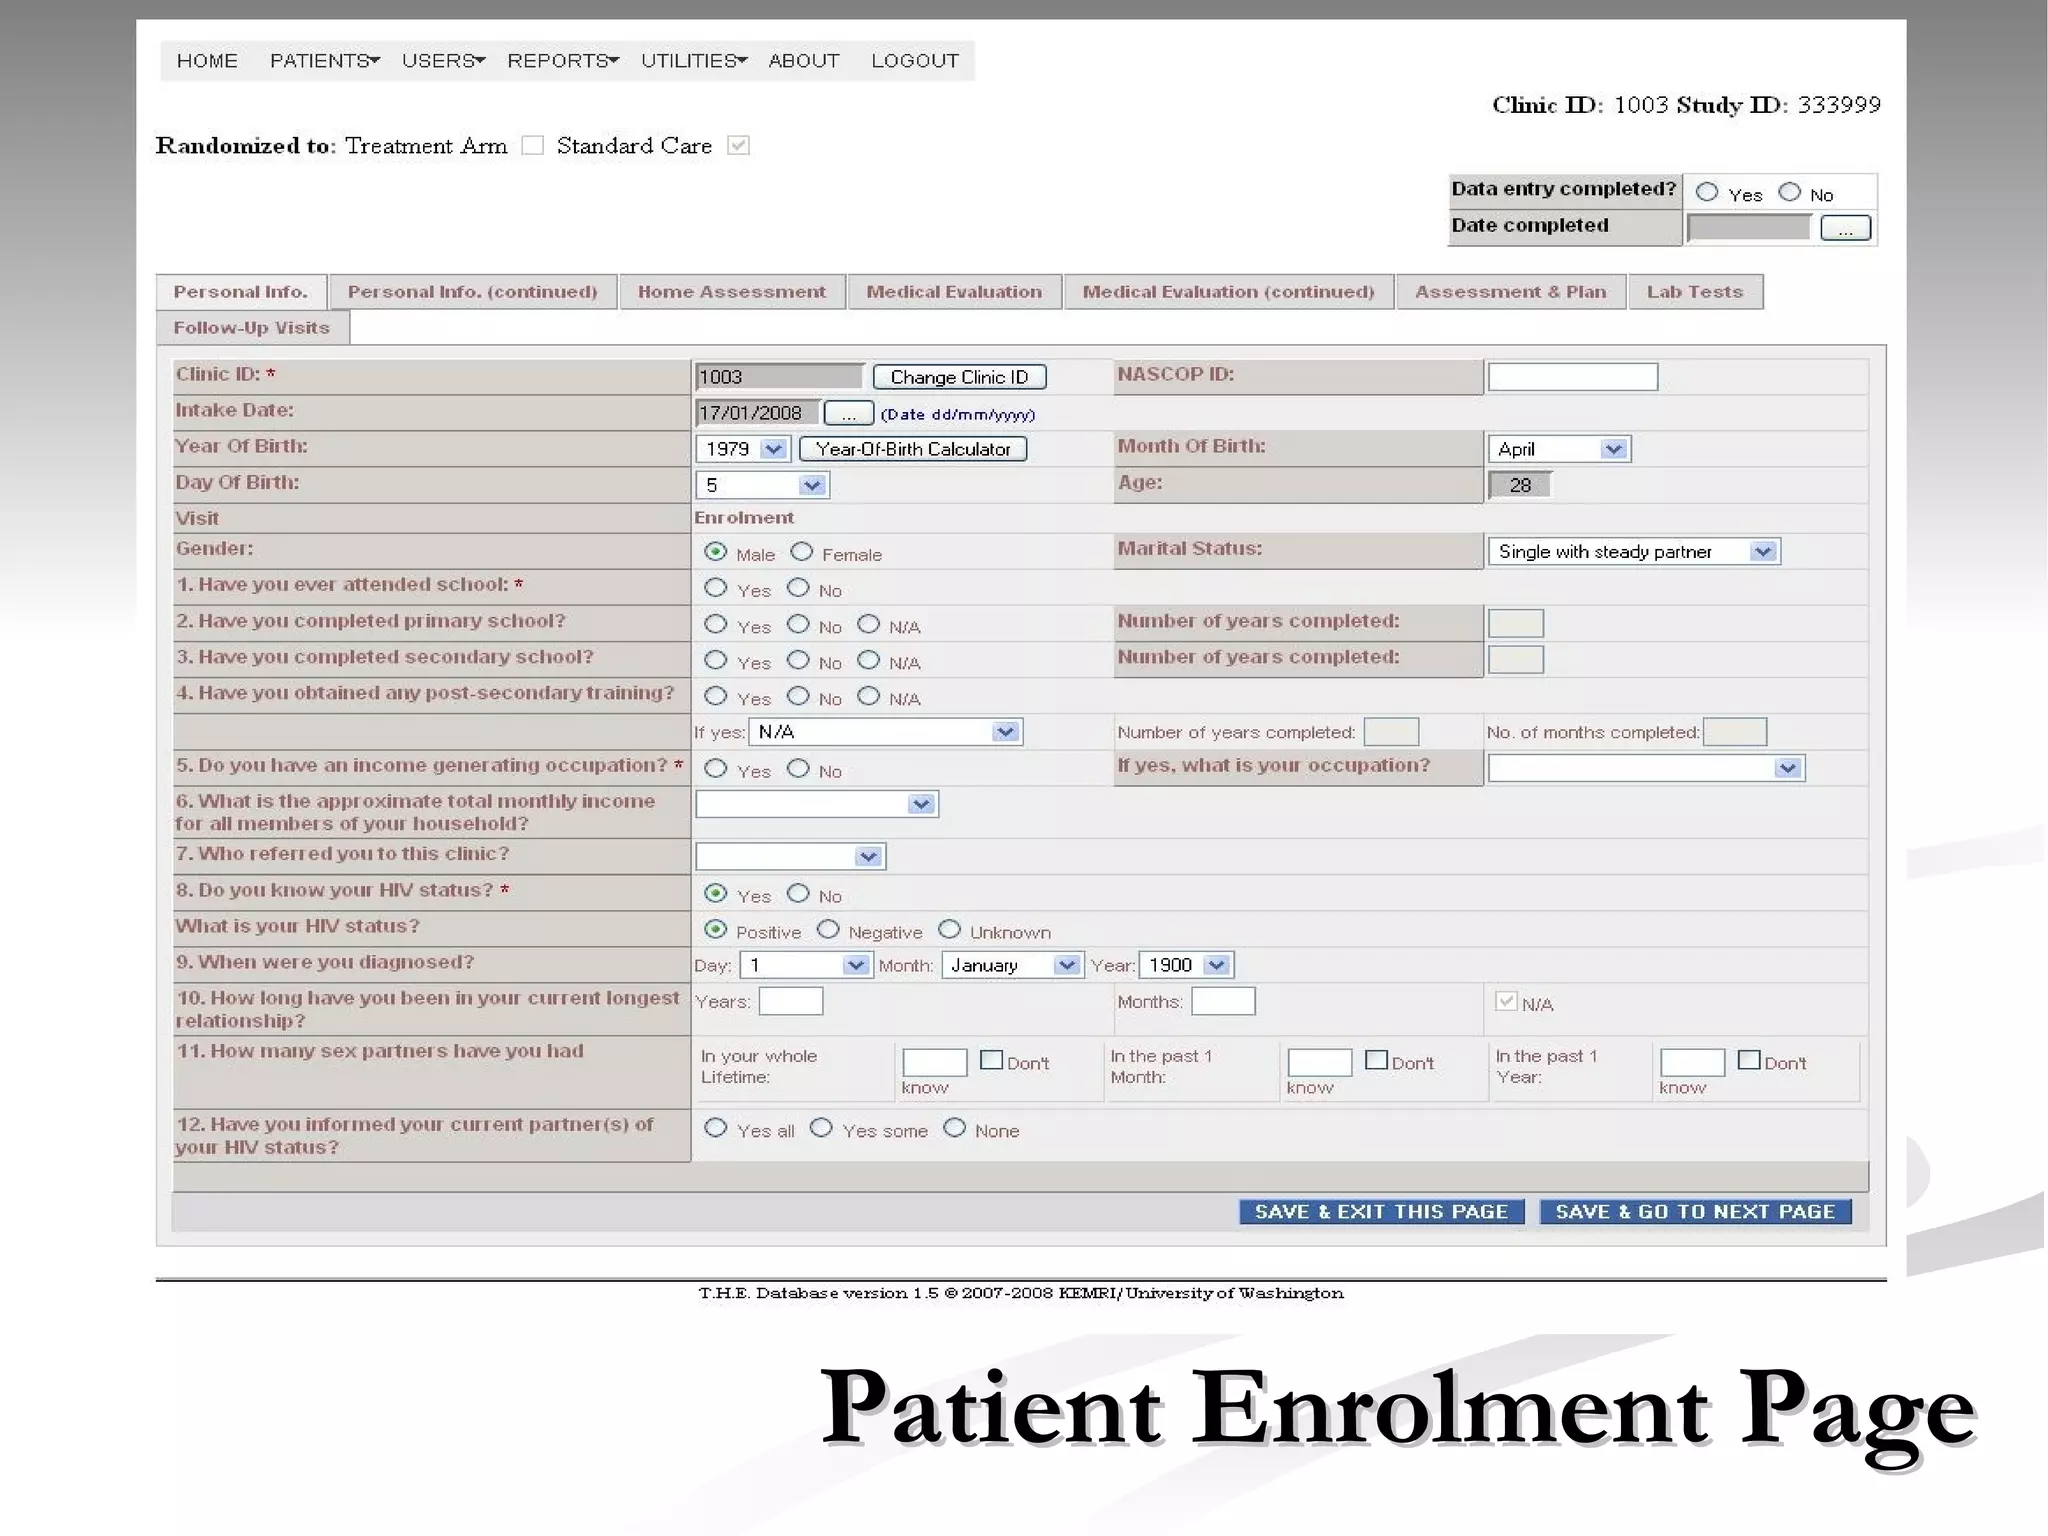Select N/A for completed primary school
The image size is (2048, 1536).
coord(868,624)
